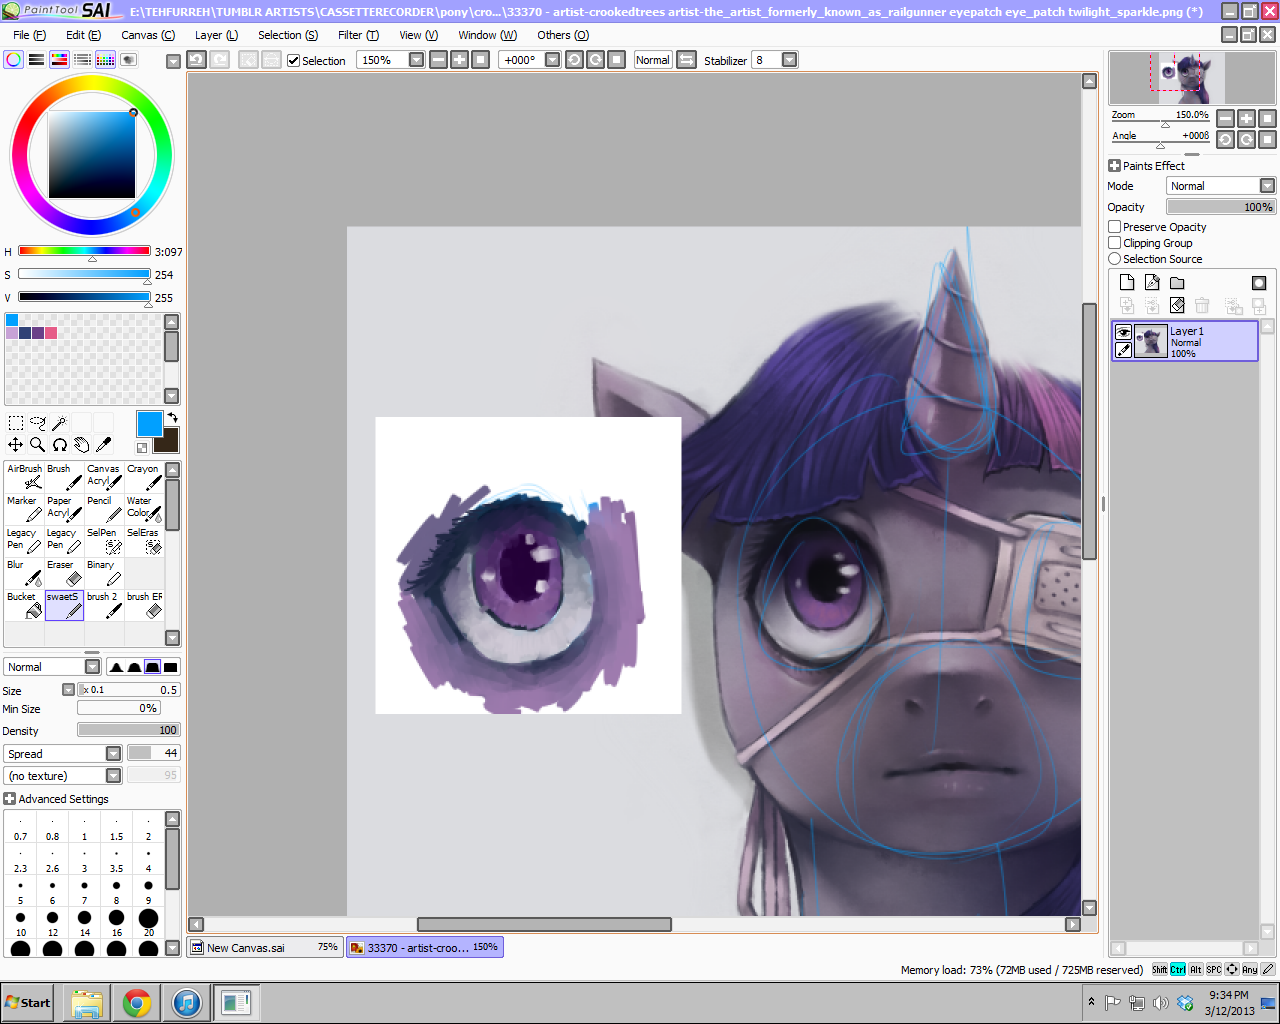Create a new linework layer

[x=1152, y=283]
